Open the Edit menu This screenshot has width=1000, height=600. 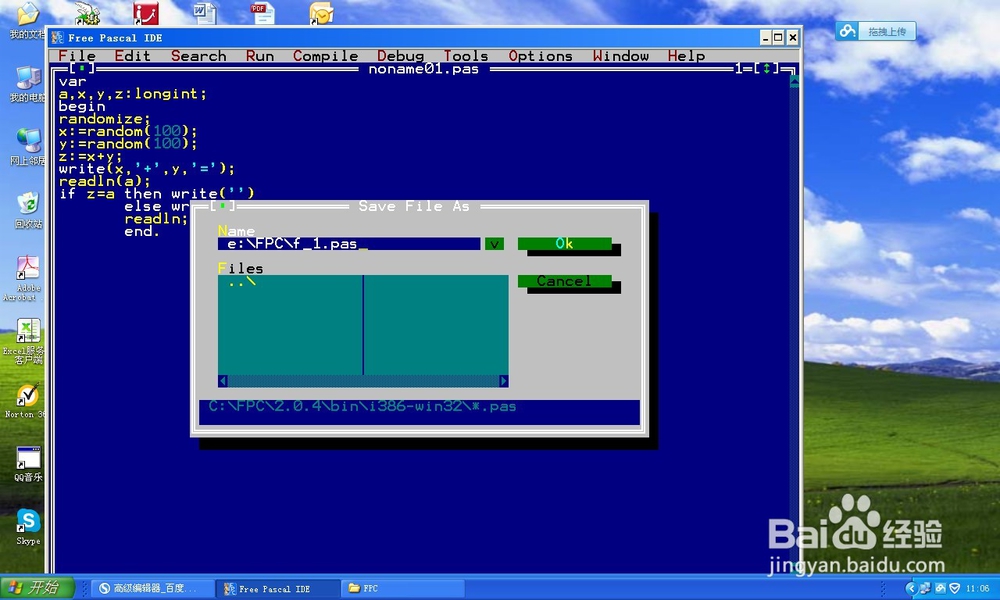[x=132, y=56]
